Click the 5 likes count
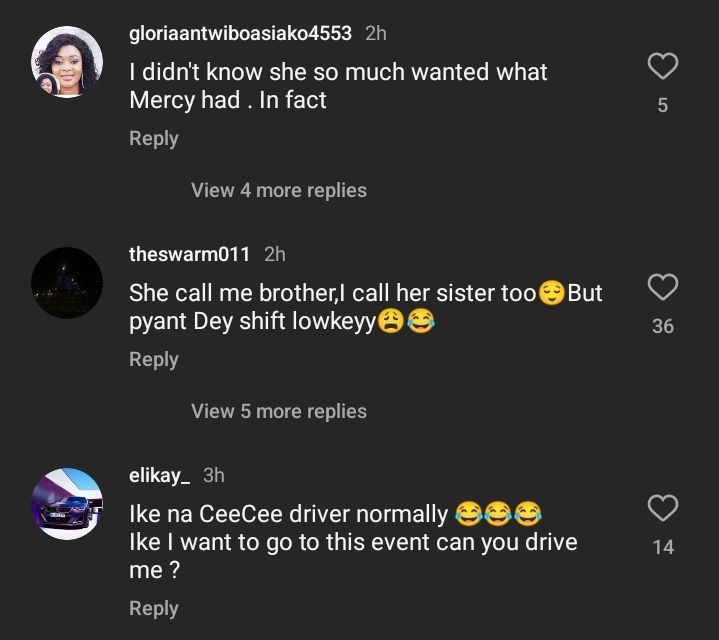Screen dimensions: 719x640 [663, 105]
